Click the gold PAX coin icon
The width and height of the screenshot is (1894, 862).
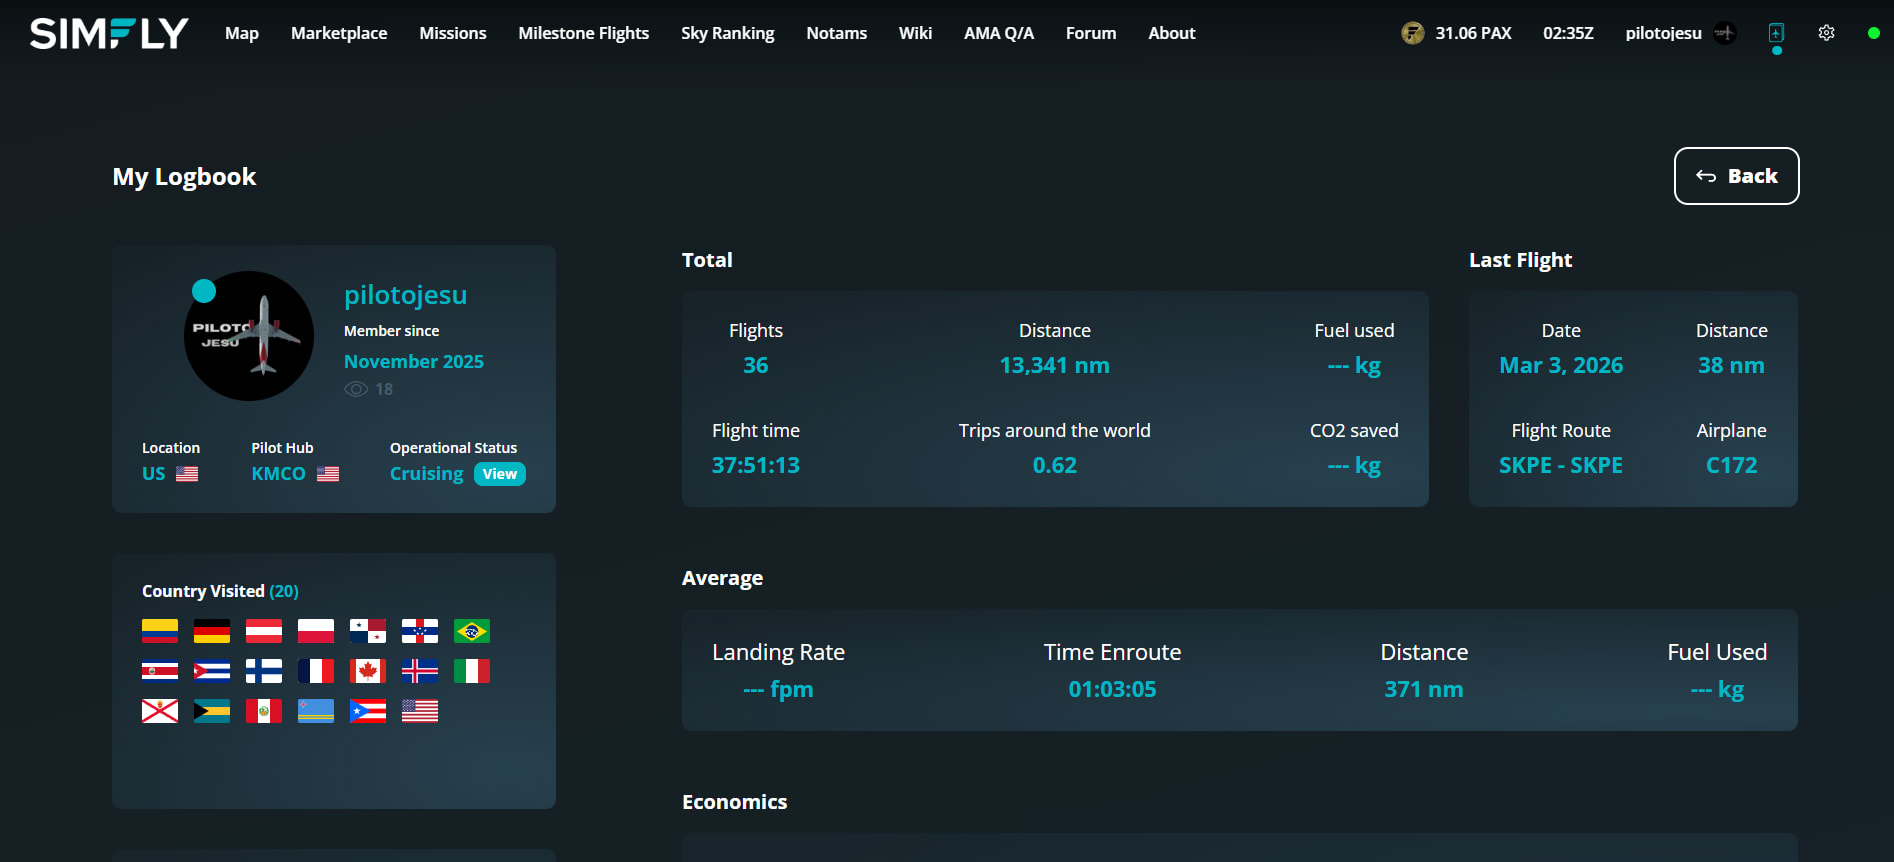point(1412,33)
